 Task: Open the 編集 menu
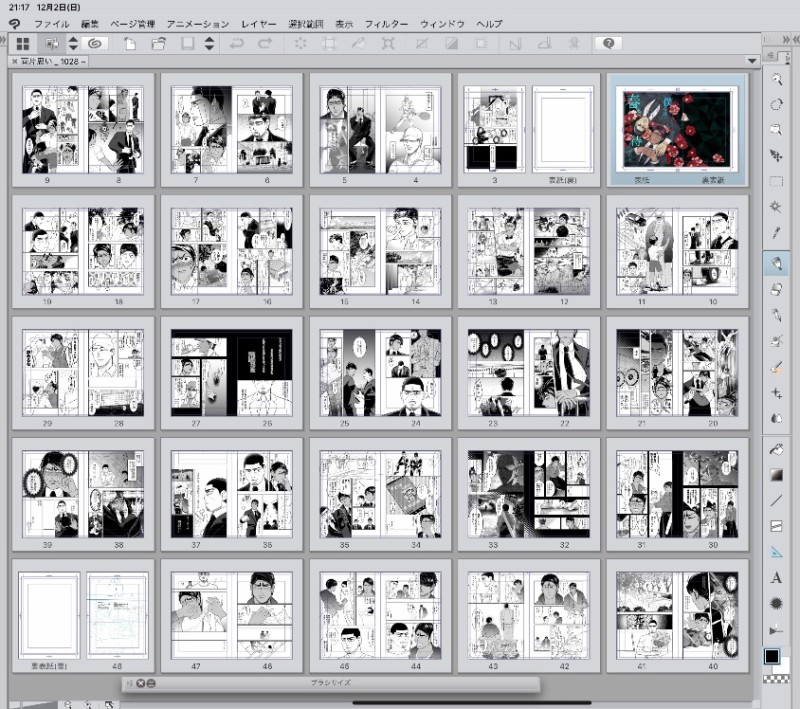90,24
